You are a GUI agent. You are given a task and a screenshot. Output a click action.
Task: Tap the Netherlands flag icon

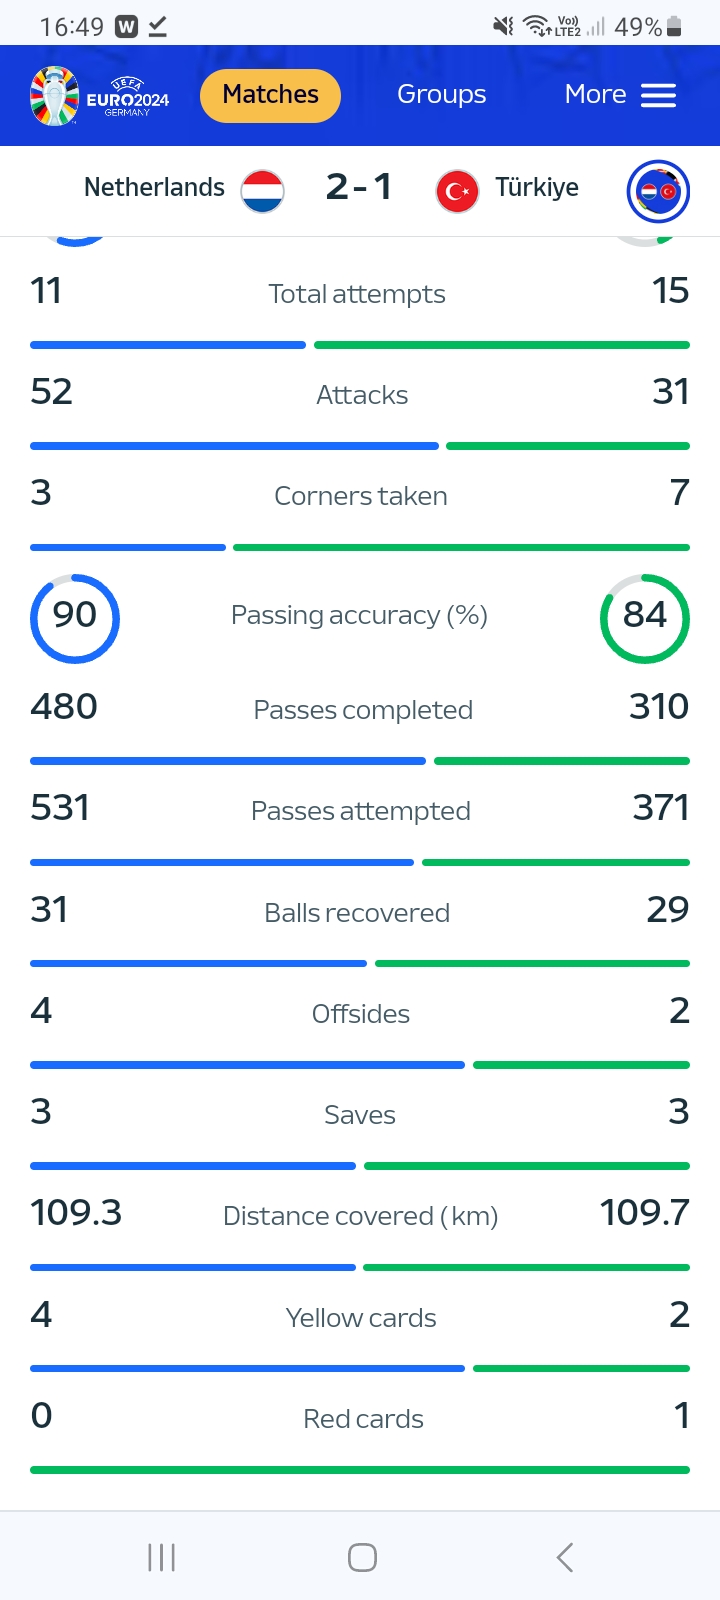262,190
